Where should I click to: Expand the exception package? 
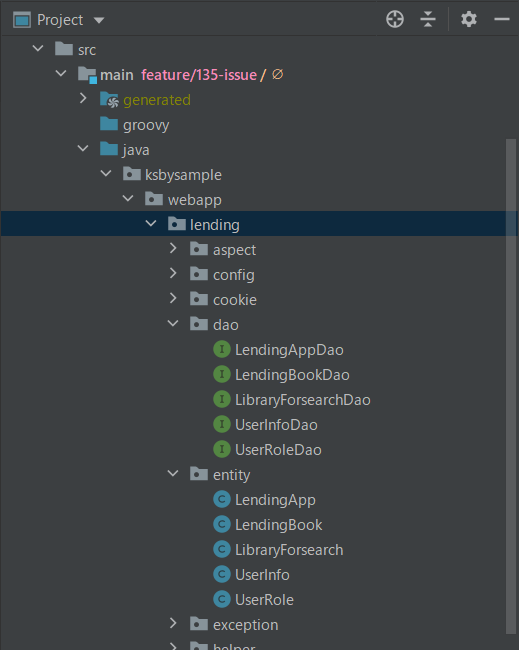tap(173, 623)
